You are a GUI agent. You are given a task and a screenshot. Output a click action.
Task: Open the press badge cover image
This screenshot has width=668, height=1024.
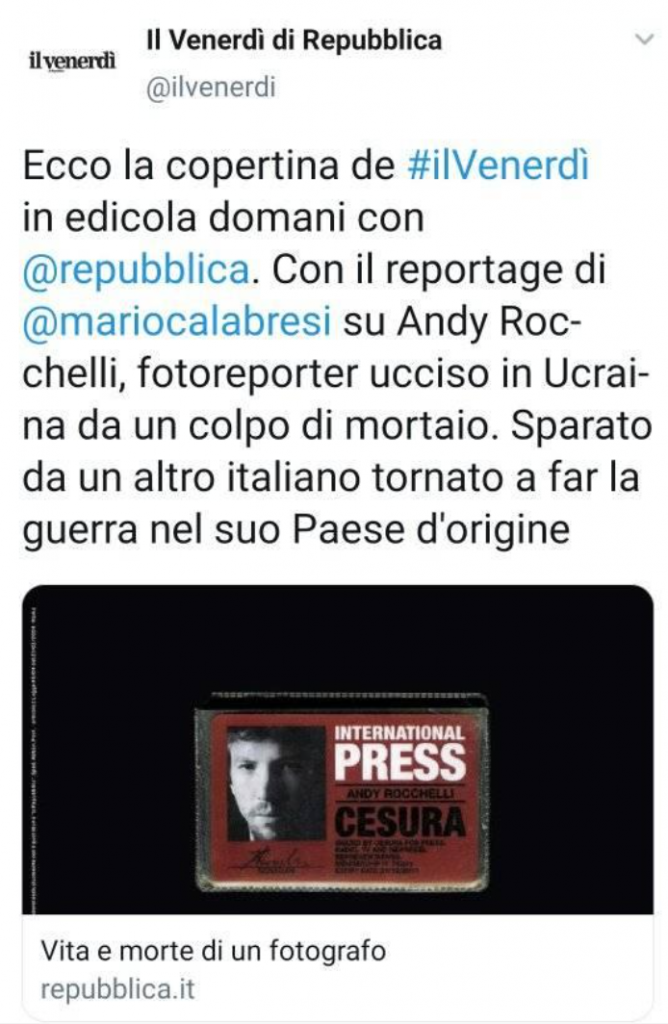coord(338,749)
